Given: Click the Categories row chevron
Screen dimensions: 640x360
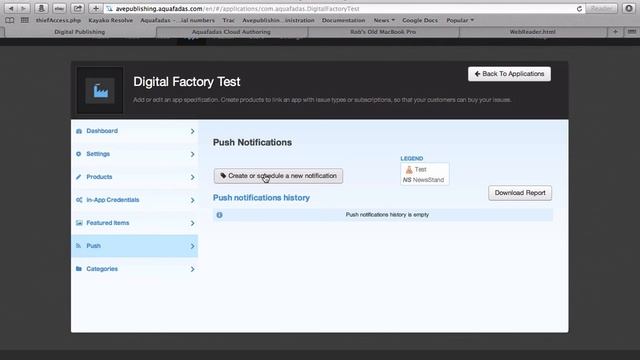Looking at the screenshot, I should click(x=192, y=269).
